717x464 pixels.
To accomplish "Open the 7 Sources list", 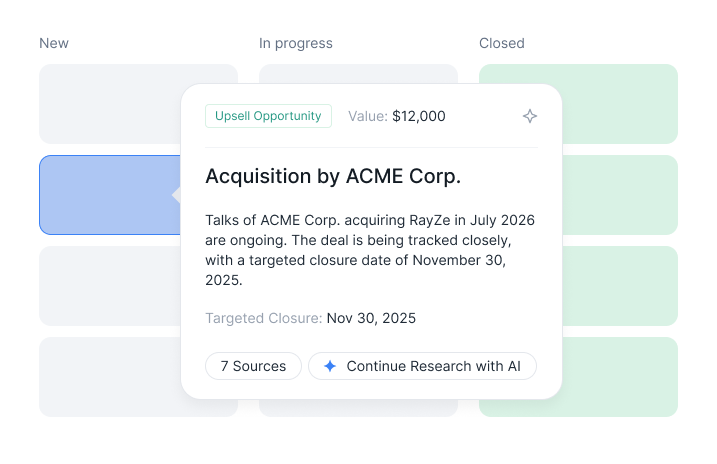I will (x=253, y=366).
